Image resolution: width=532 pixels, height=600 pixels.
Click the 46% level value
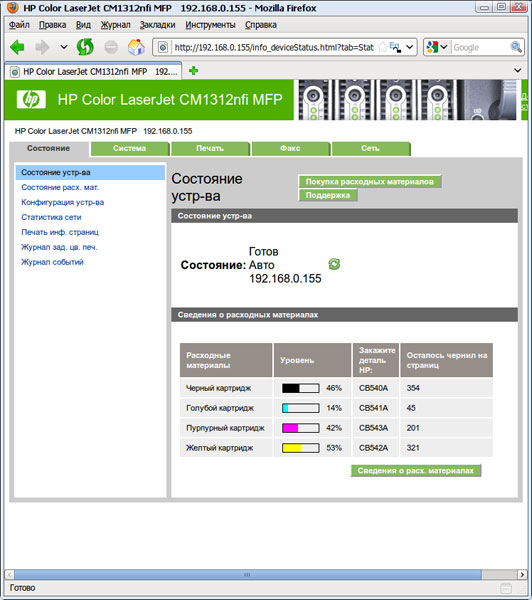tap(334, 388)
